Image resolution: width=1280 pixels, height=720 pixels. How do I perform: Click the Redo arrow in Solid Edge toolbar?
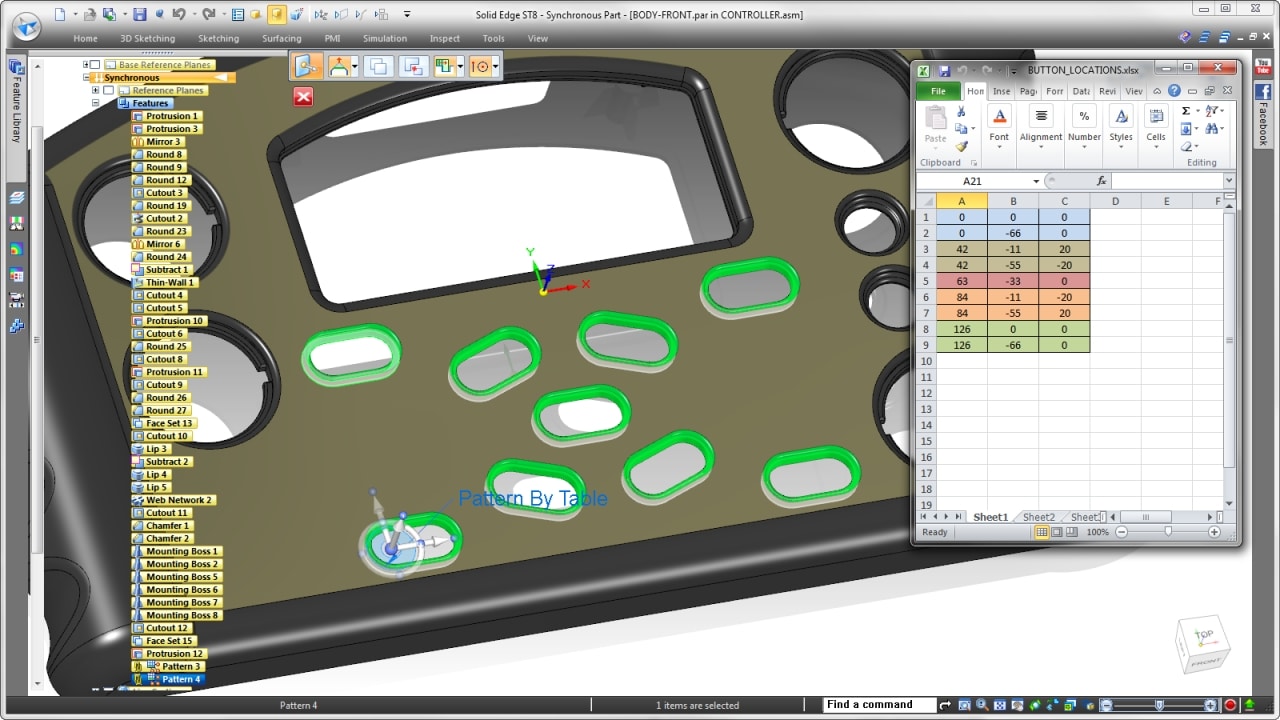(208, 14)
